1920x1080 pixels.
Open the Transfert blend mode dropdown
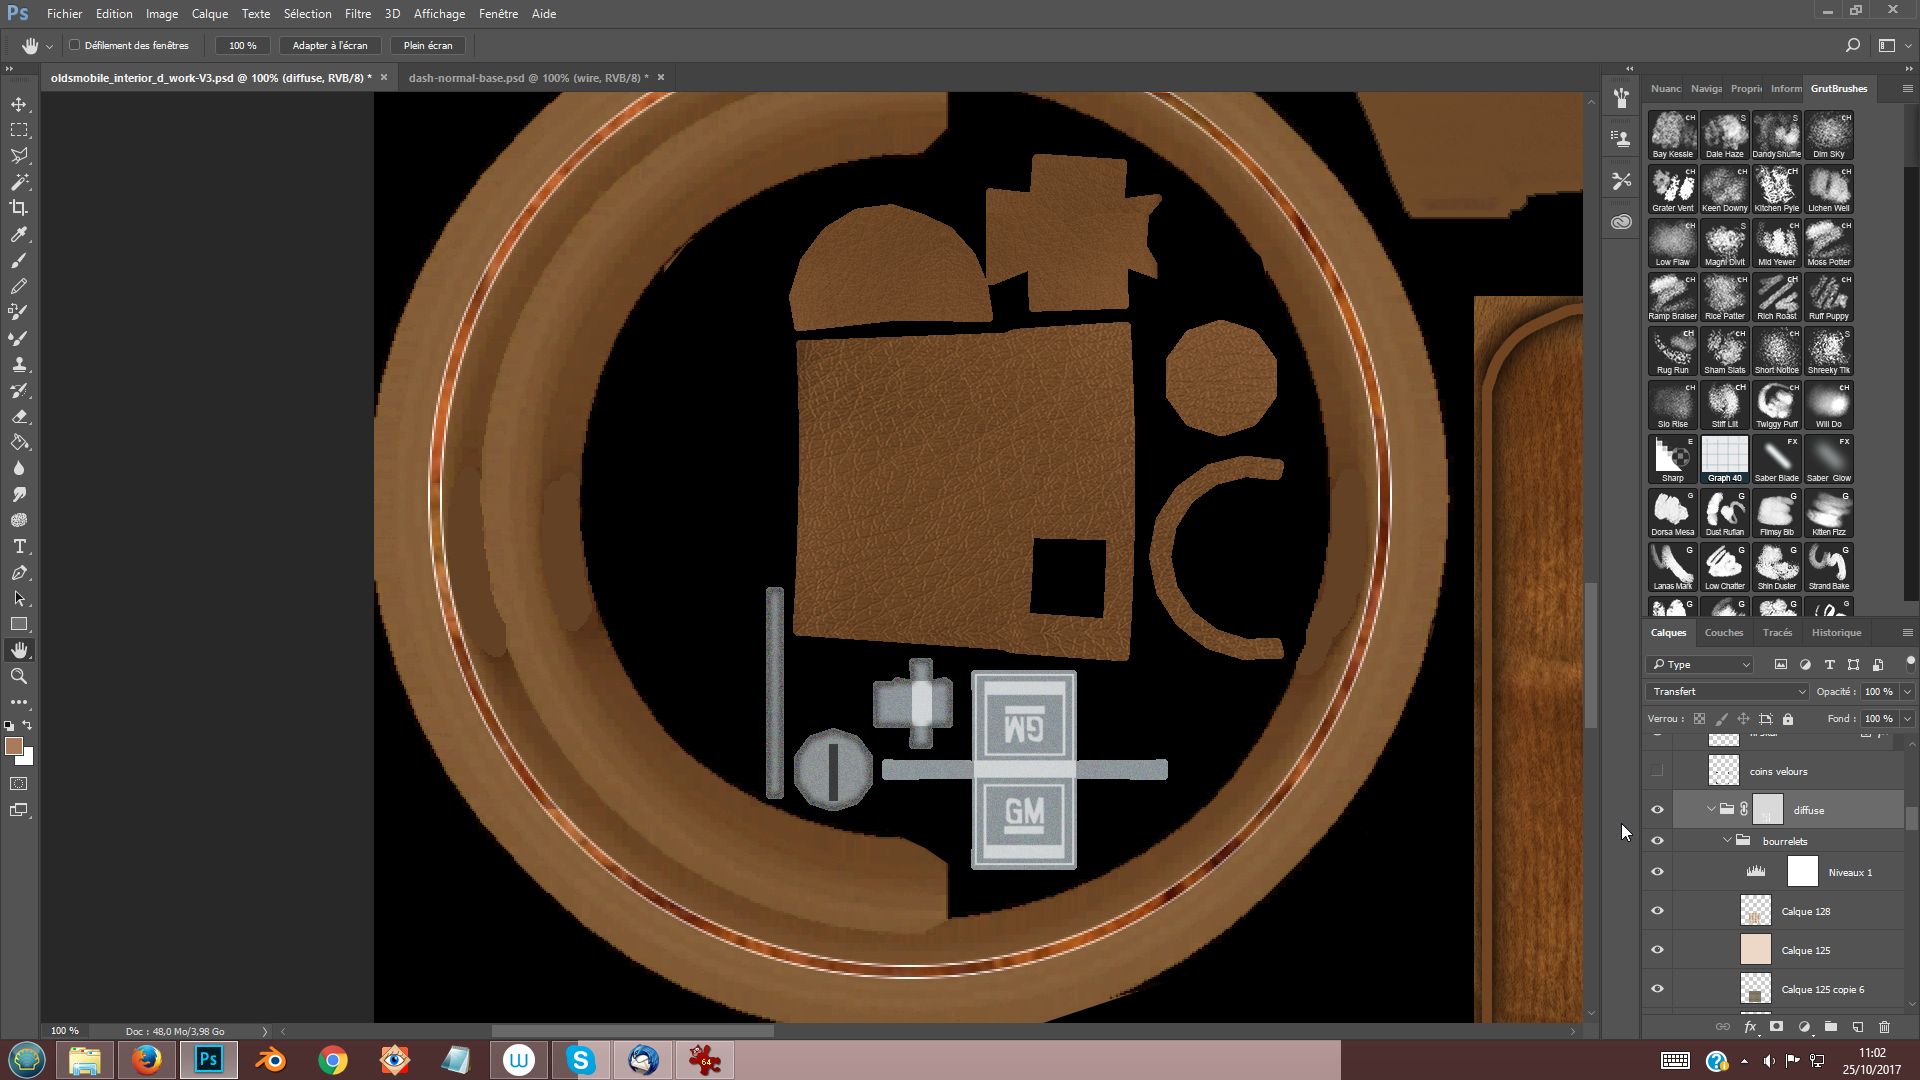pos(1727,691)
